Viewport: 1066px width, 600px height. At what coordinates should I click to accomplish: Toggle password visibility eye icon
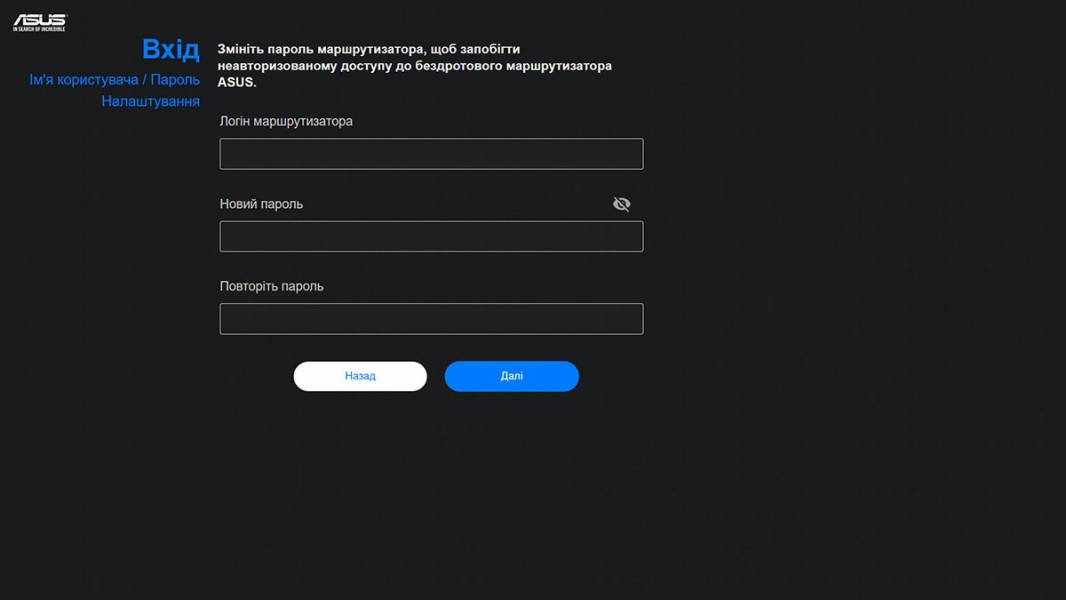point(621,204)
